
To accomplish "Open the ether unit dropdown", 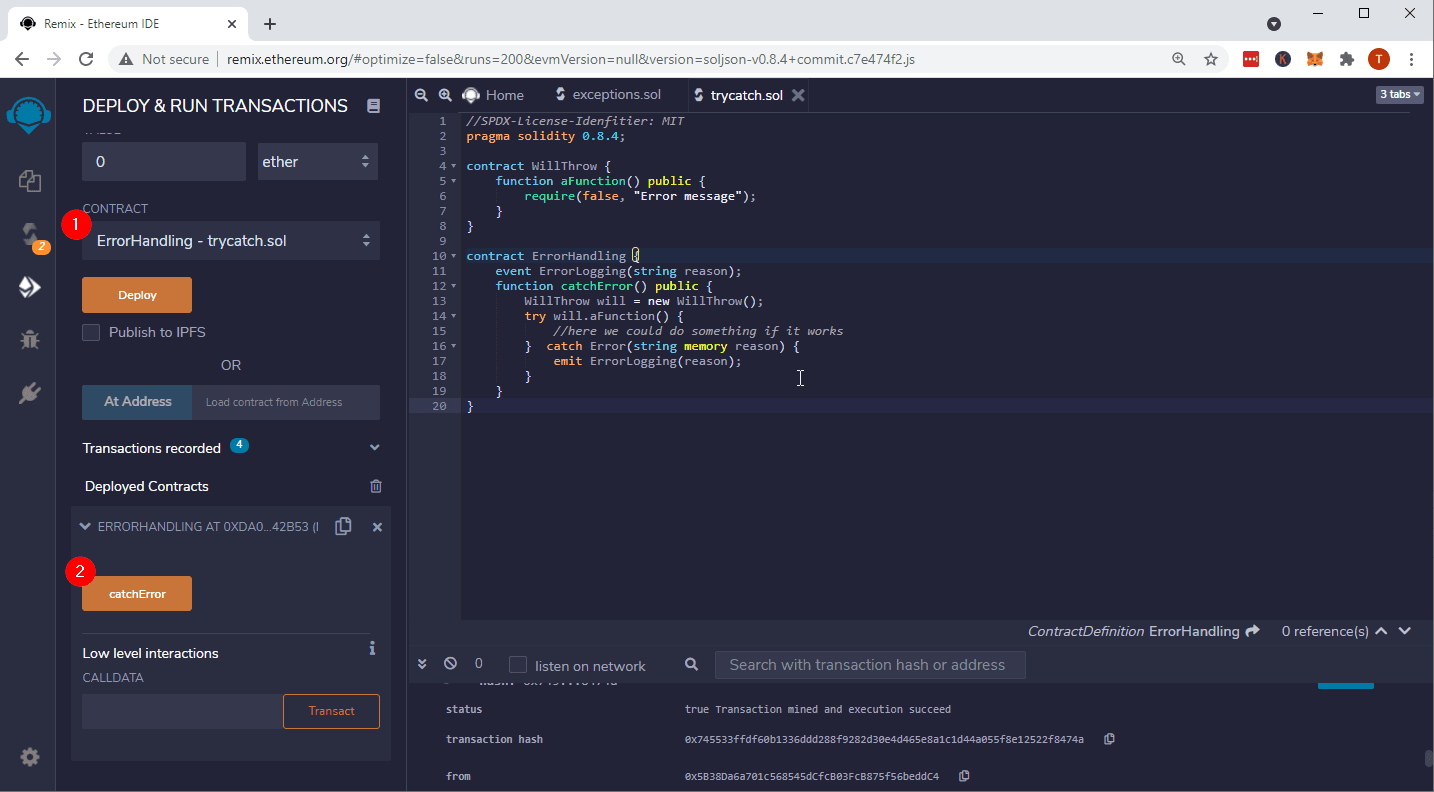I will (x=318, y=161).
